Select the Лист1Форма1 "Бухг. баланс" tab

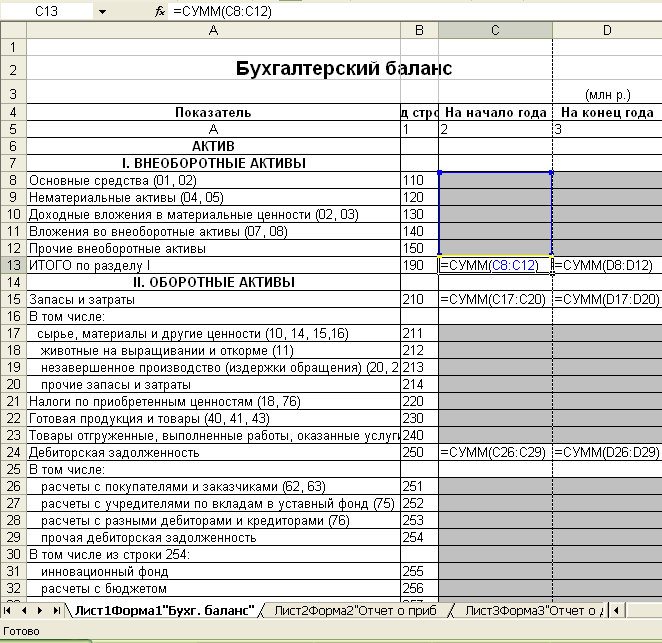[x=160, y=610]
